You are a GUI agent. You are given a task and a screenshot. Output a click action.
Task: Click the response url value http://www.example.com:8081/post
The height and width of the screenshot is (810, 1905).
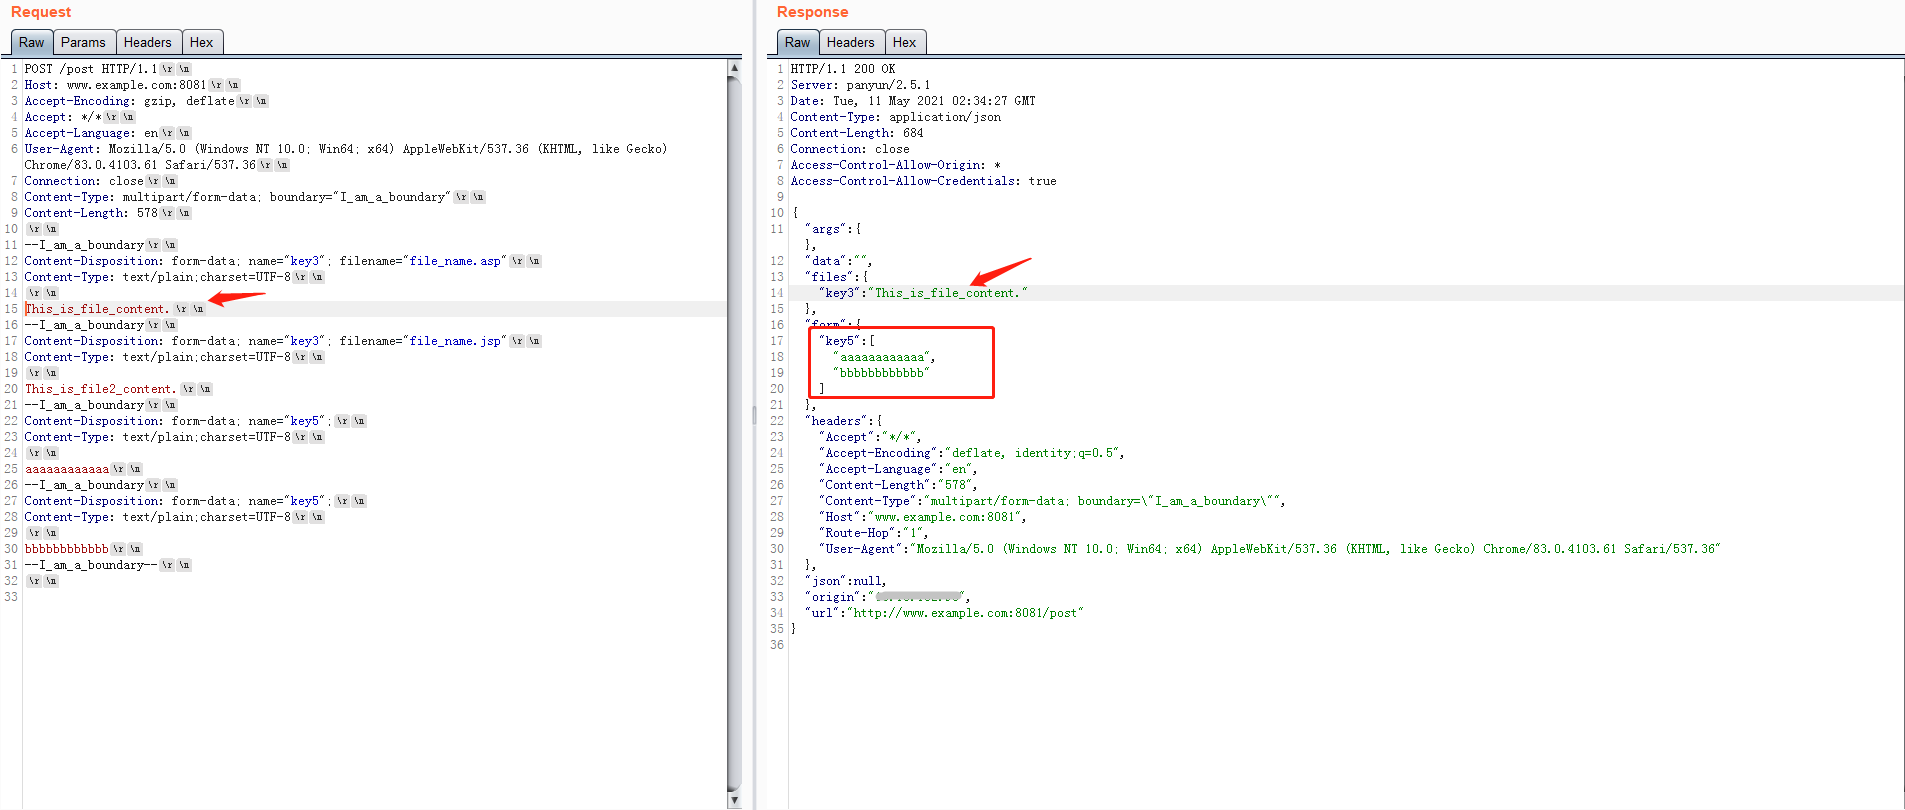[965, 613]
